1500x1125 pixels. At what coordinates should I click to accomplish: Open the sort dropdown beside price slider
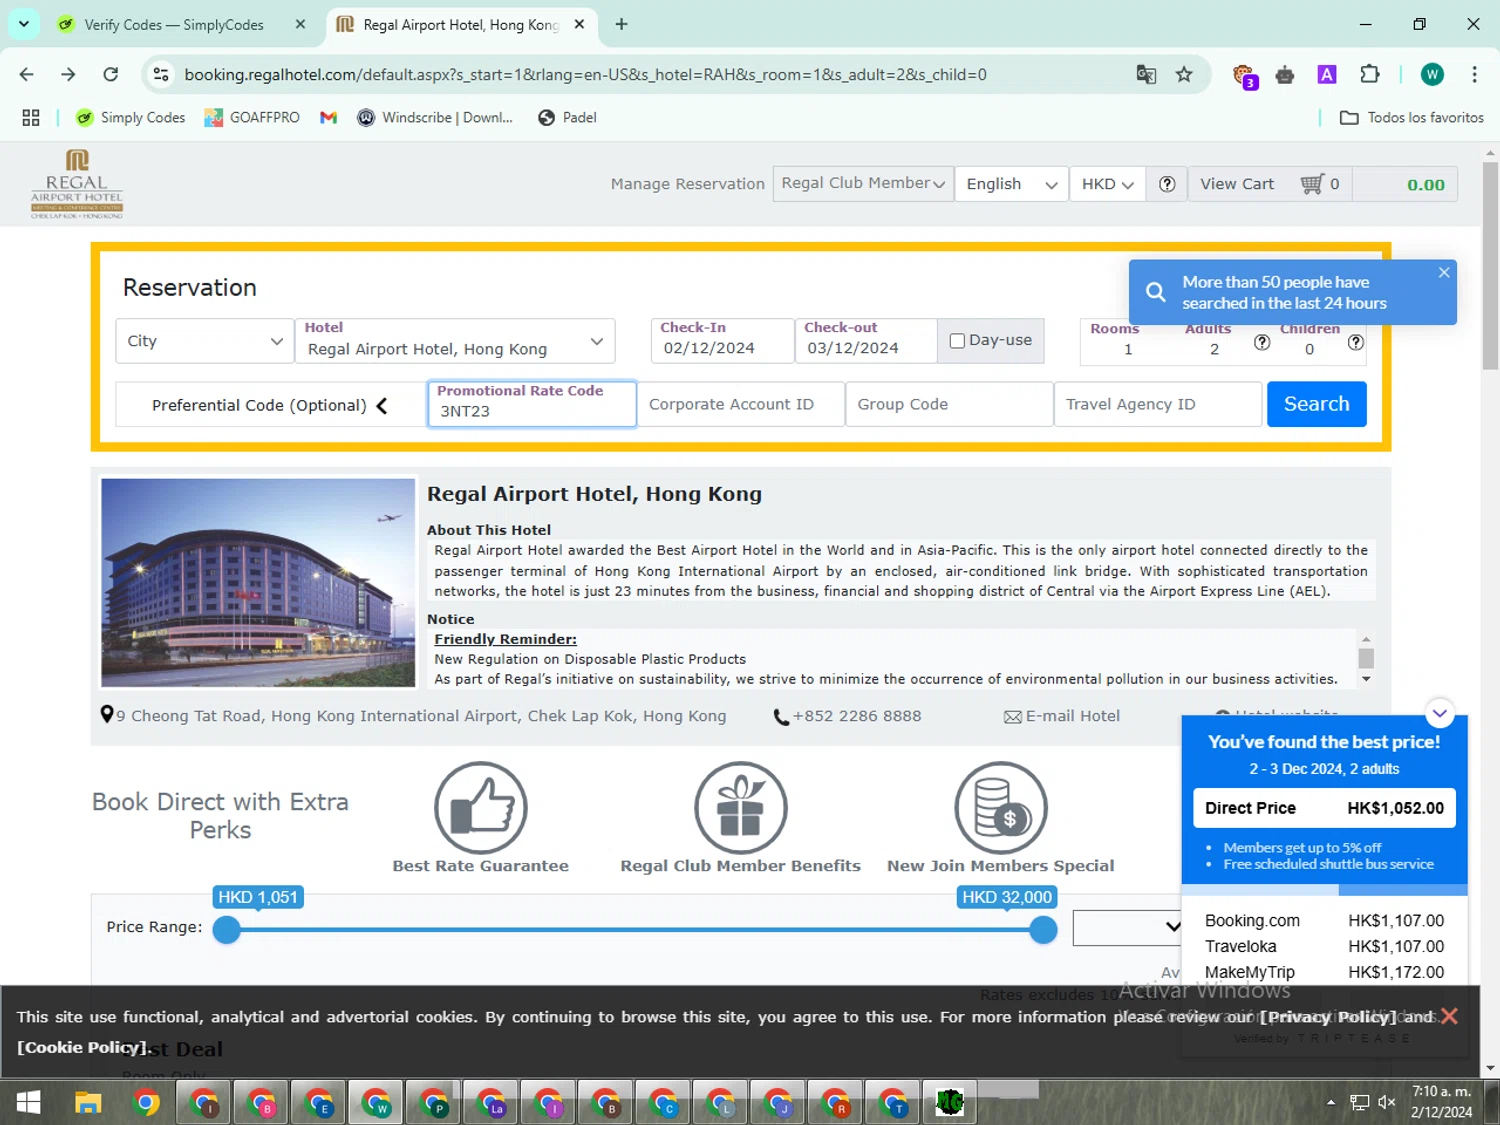(x=1127, y=927)
